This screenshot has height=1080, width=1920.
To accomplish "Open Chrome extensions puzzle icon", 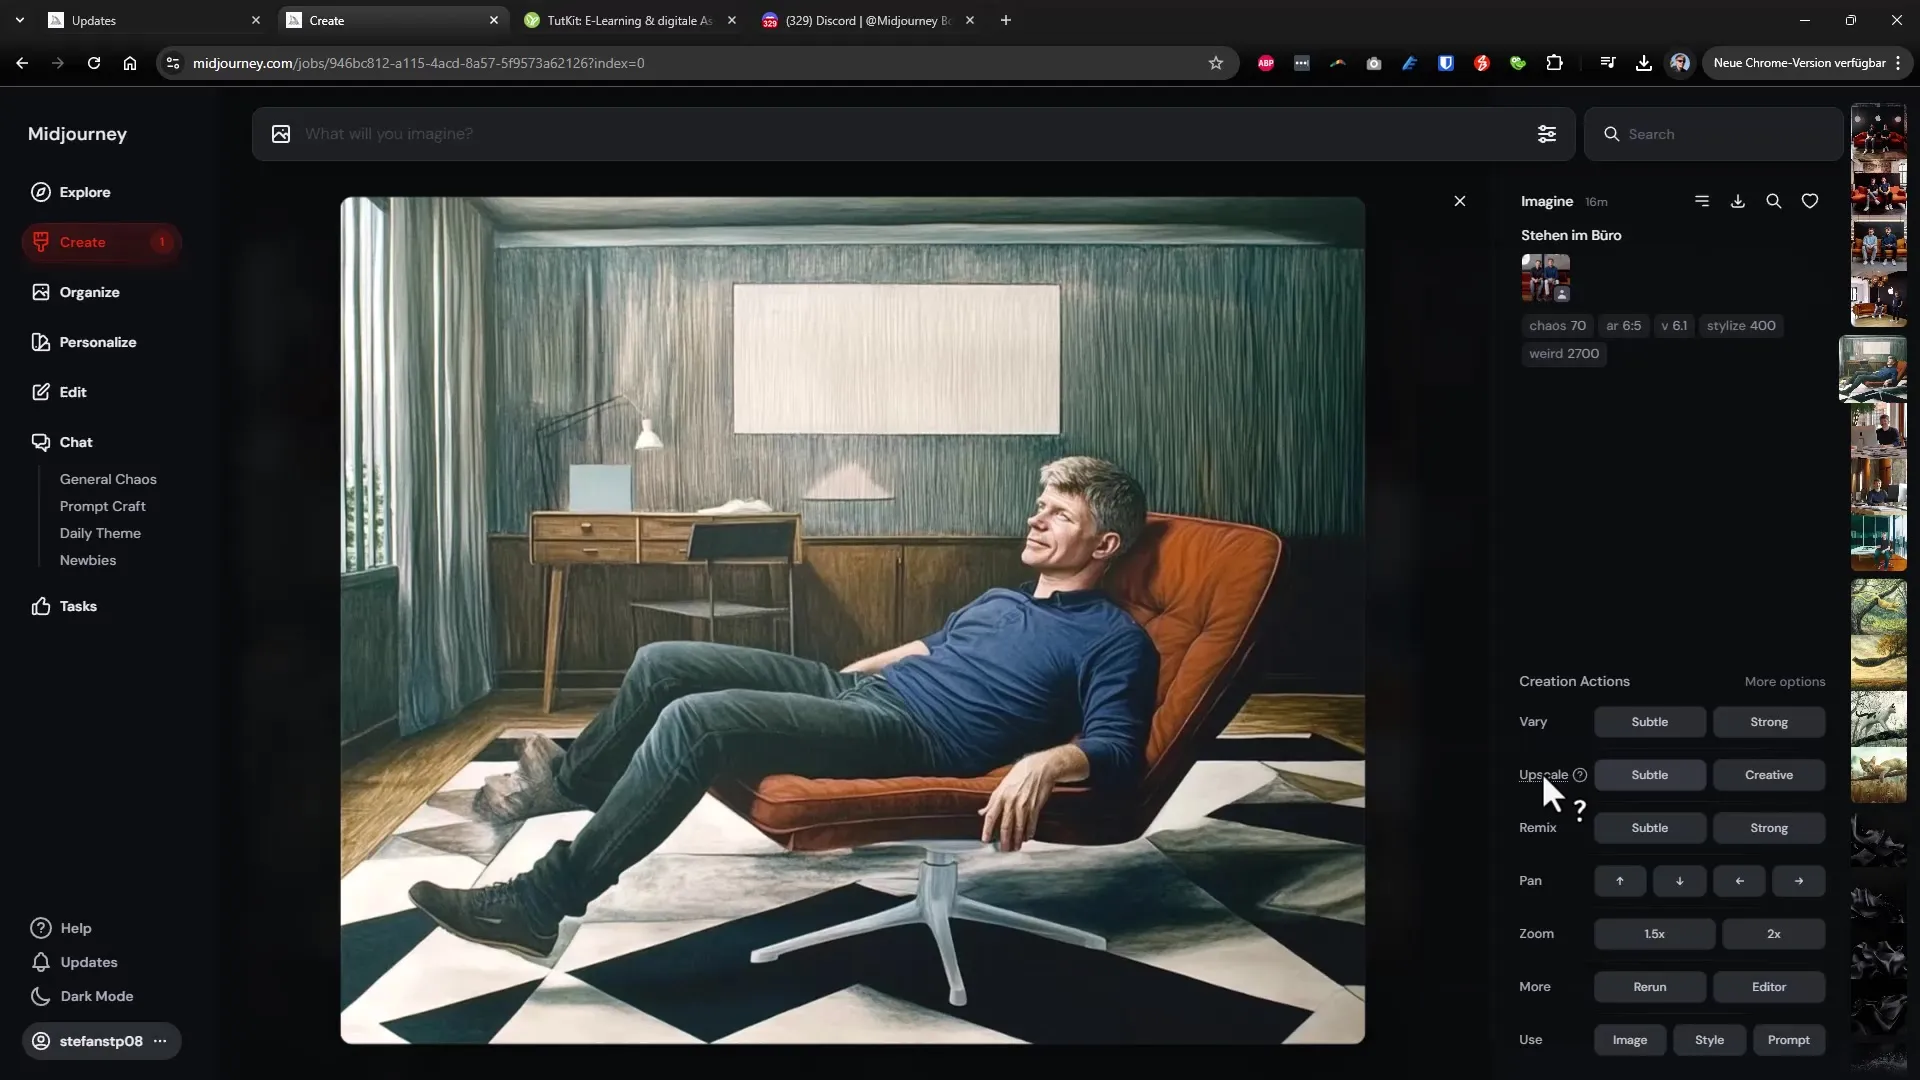I will tap(1554, 63).
